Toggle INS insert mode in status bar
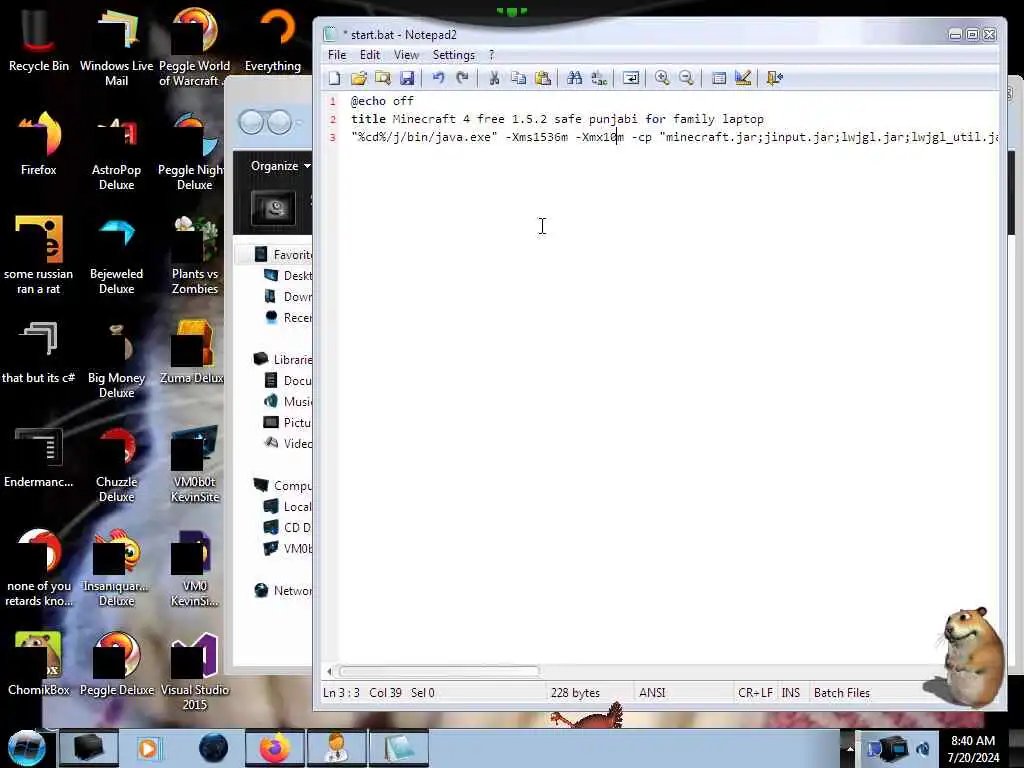 pos(790,693)
